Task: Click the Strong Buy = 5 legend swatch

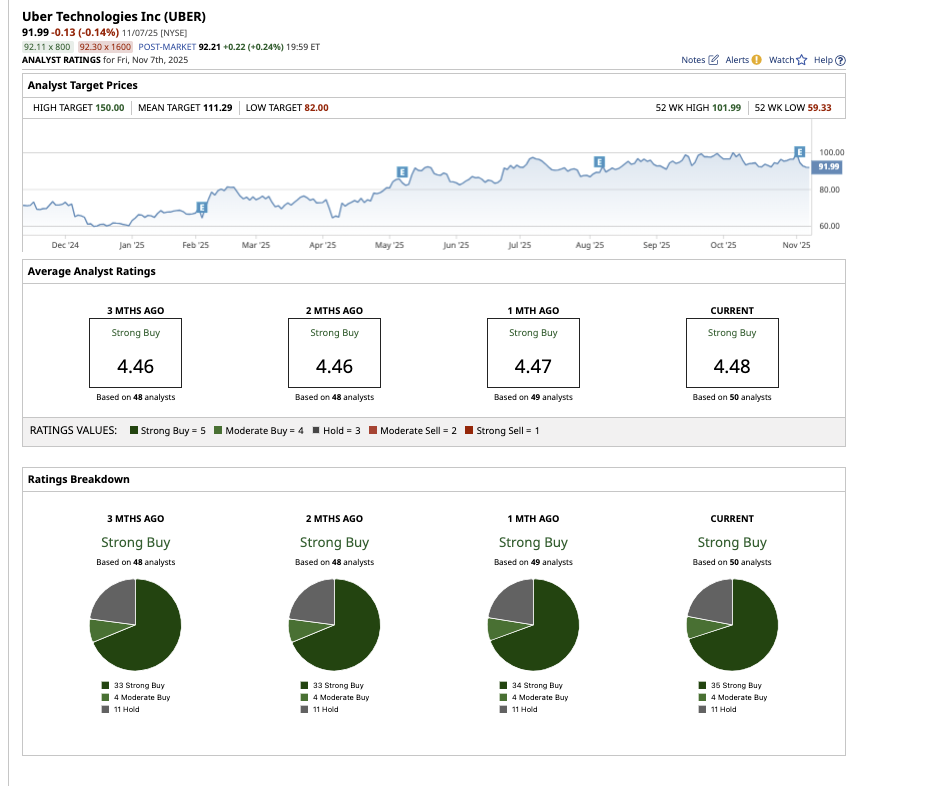Action: coord(132,430)
